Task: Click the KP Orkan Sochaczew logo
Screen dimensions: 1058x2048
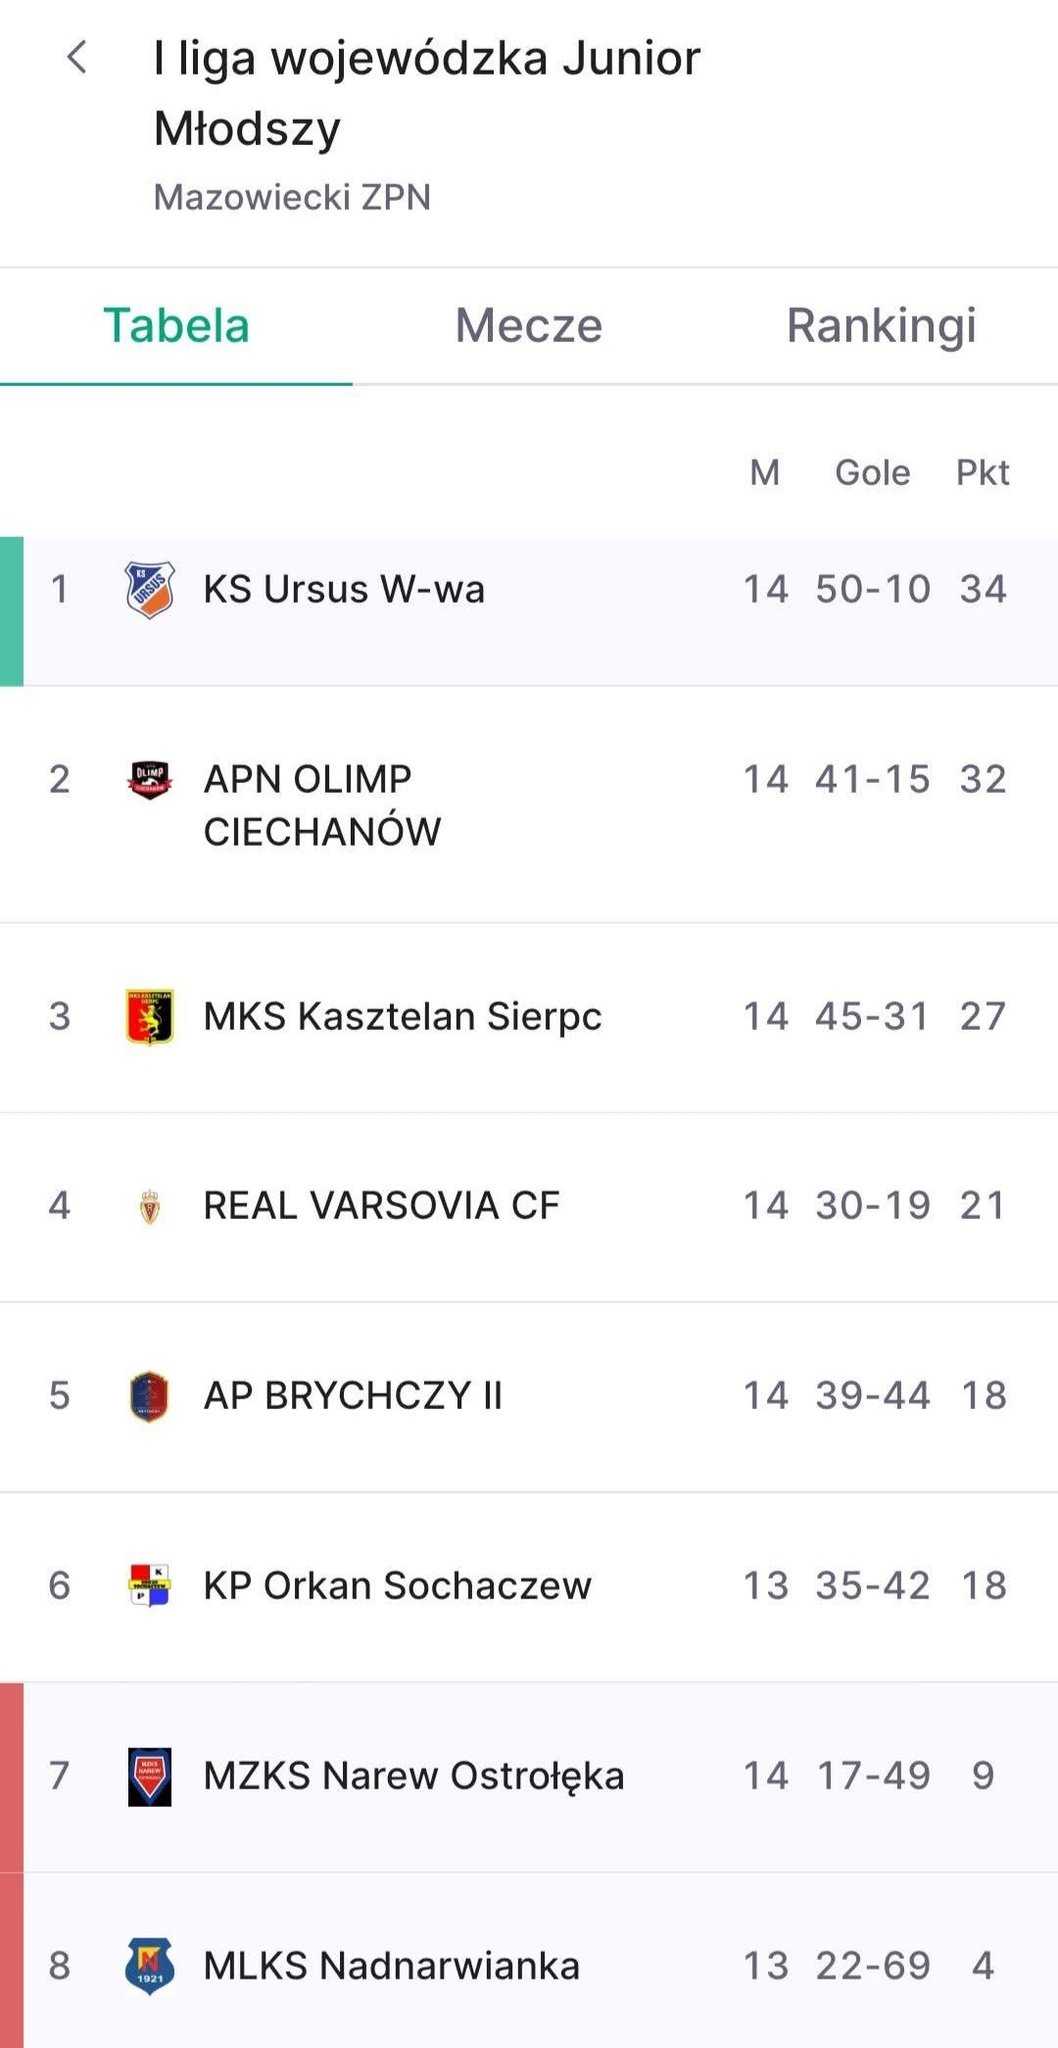Action: coord(150,1586)
